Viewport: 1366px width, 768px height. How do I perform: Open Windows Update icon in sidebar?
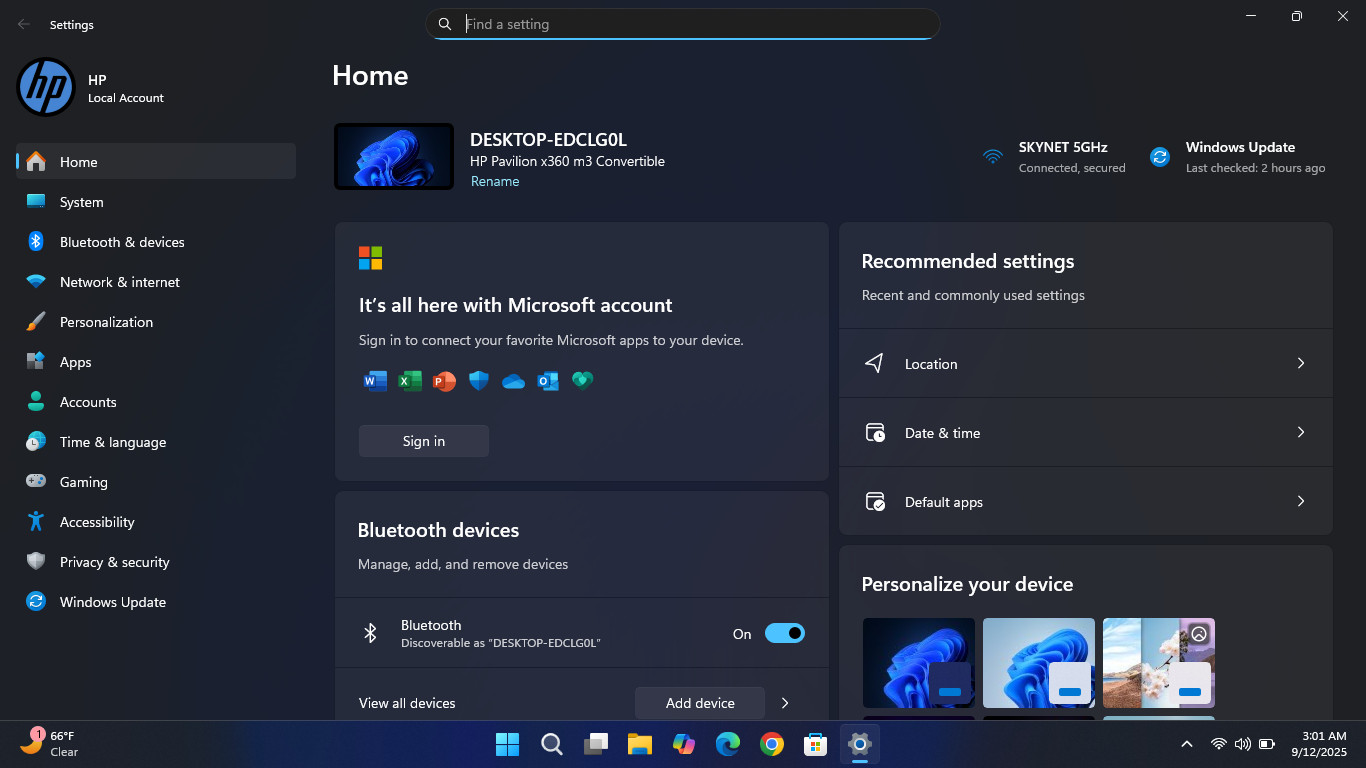[36, 601]
